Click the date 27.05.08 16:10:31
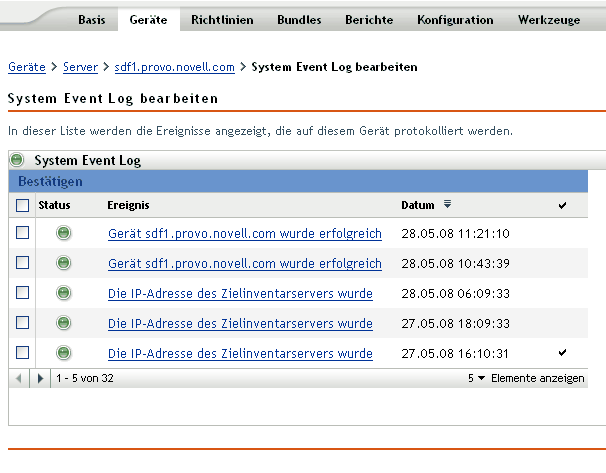This screenshot has width=606, height=473. [454, 354]
